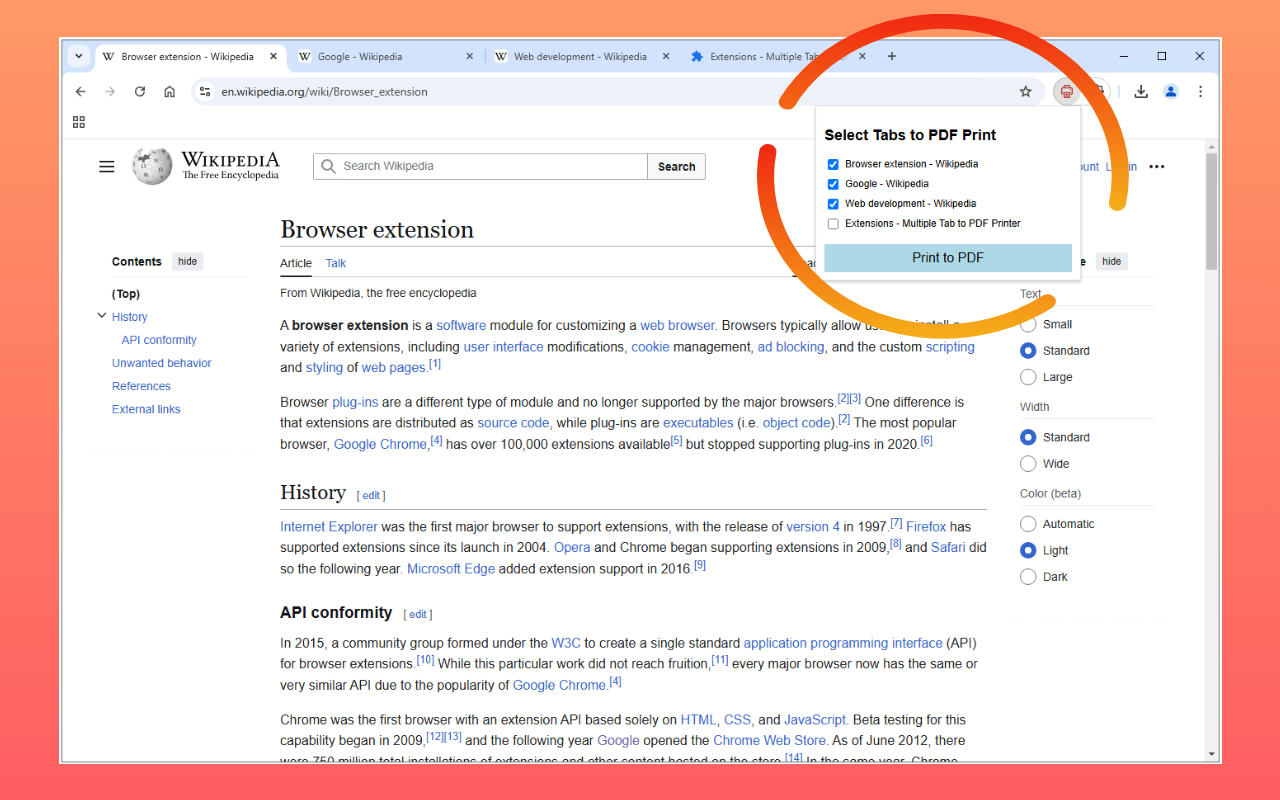
Task: Open a new tab with plus icon
Action: point(892,57)
